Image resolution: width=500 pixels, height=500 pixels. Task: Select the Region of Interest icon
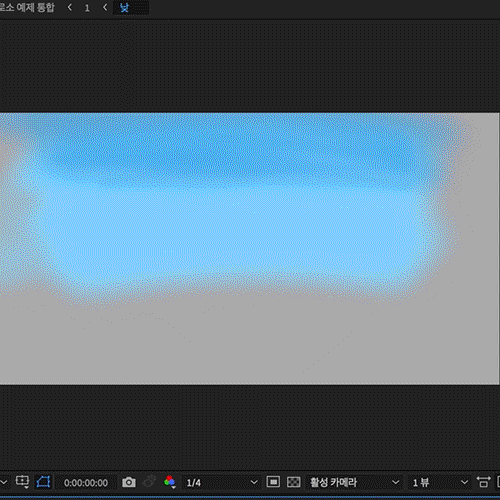coord(273,482)
